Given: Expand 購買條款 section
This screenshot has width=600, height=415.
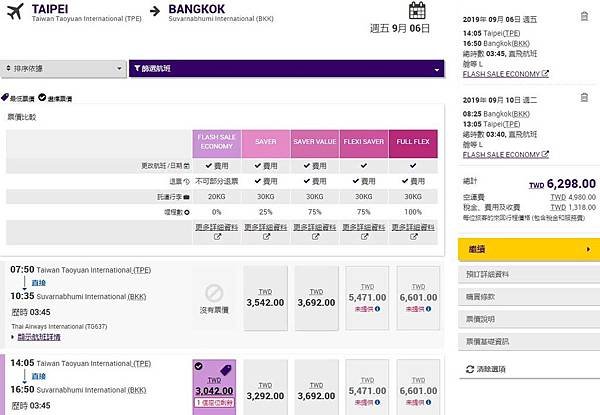Looking at the screenshot, I should pos(529,296).
